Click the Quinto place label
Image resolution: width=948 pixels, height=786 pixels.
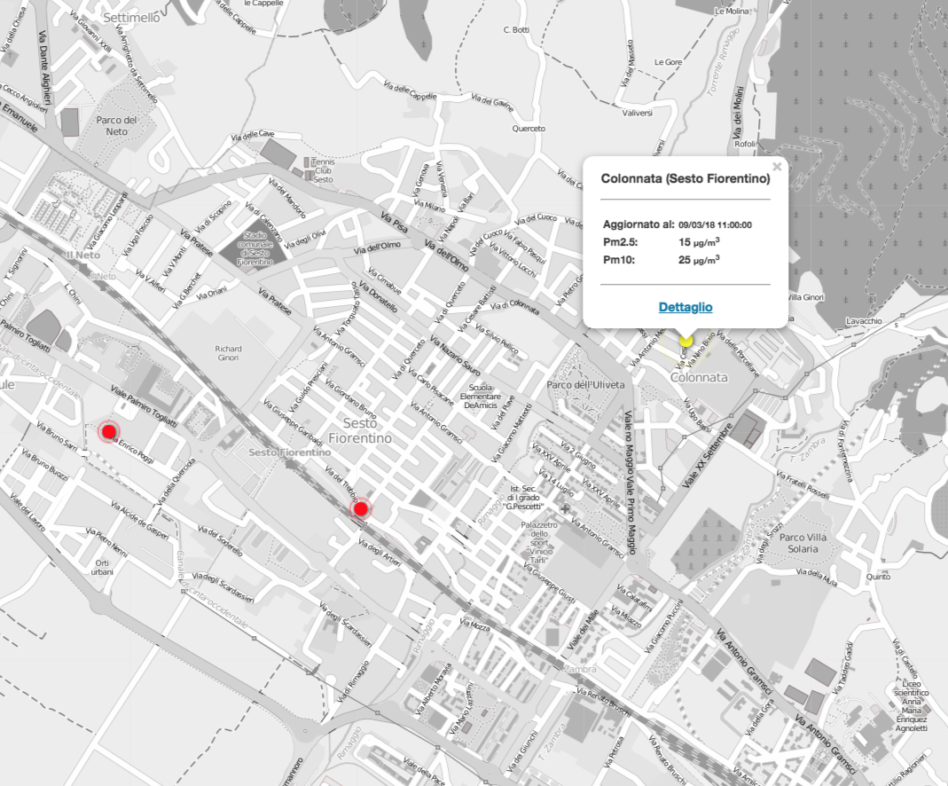[x=879, y=577]
